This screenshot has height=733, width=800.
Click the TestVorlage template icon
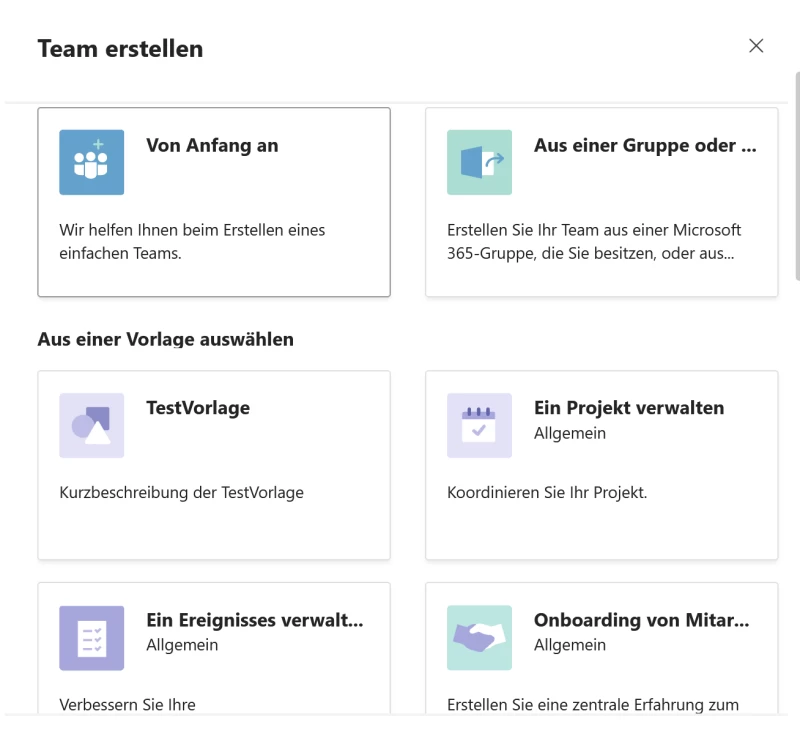(92, 425)
